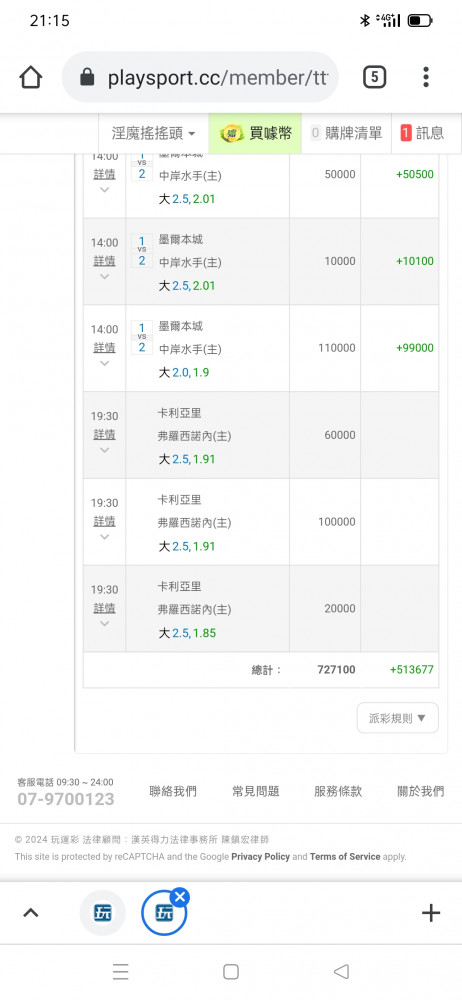462x1000 pixels.
Task: Open 詳情 for 110000 墨爾本城 bet
Action: [x=105, y=348]
